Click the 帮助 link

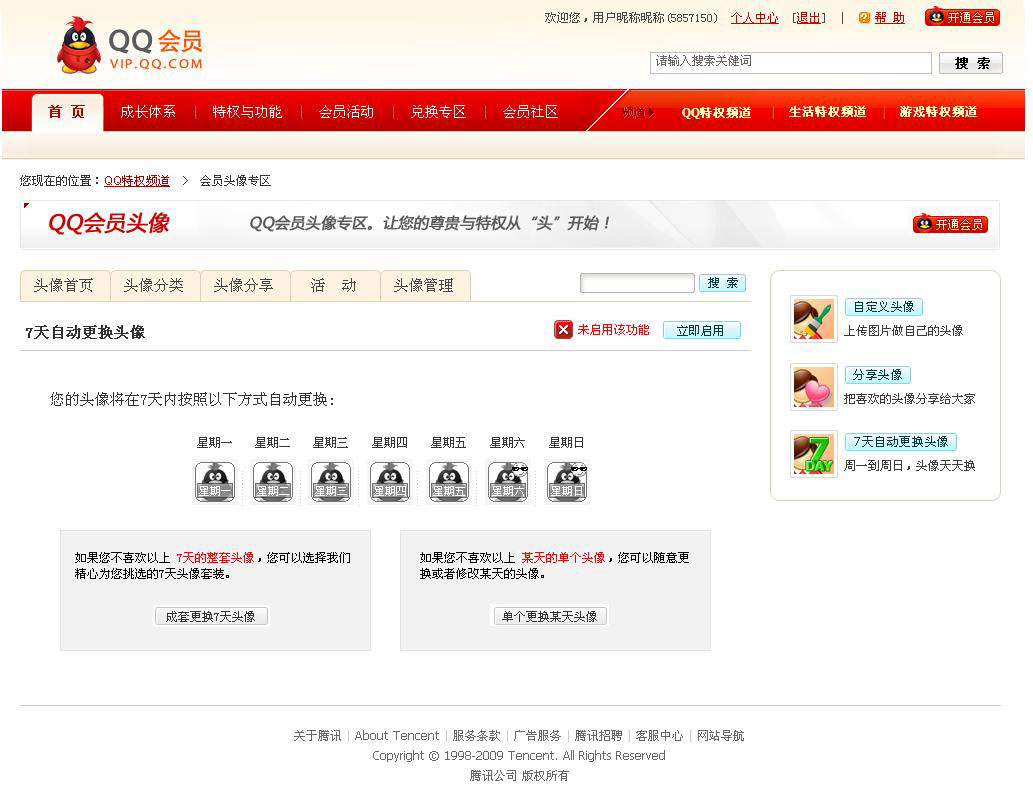(x=889, y=18)
